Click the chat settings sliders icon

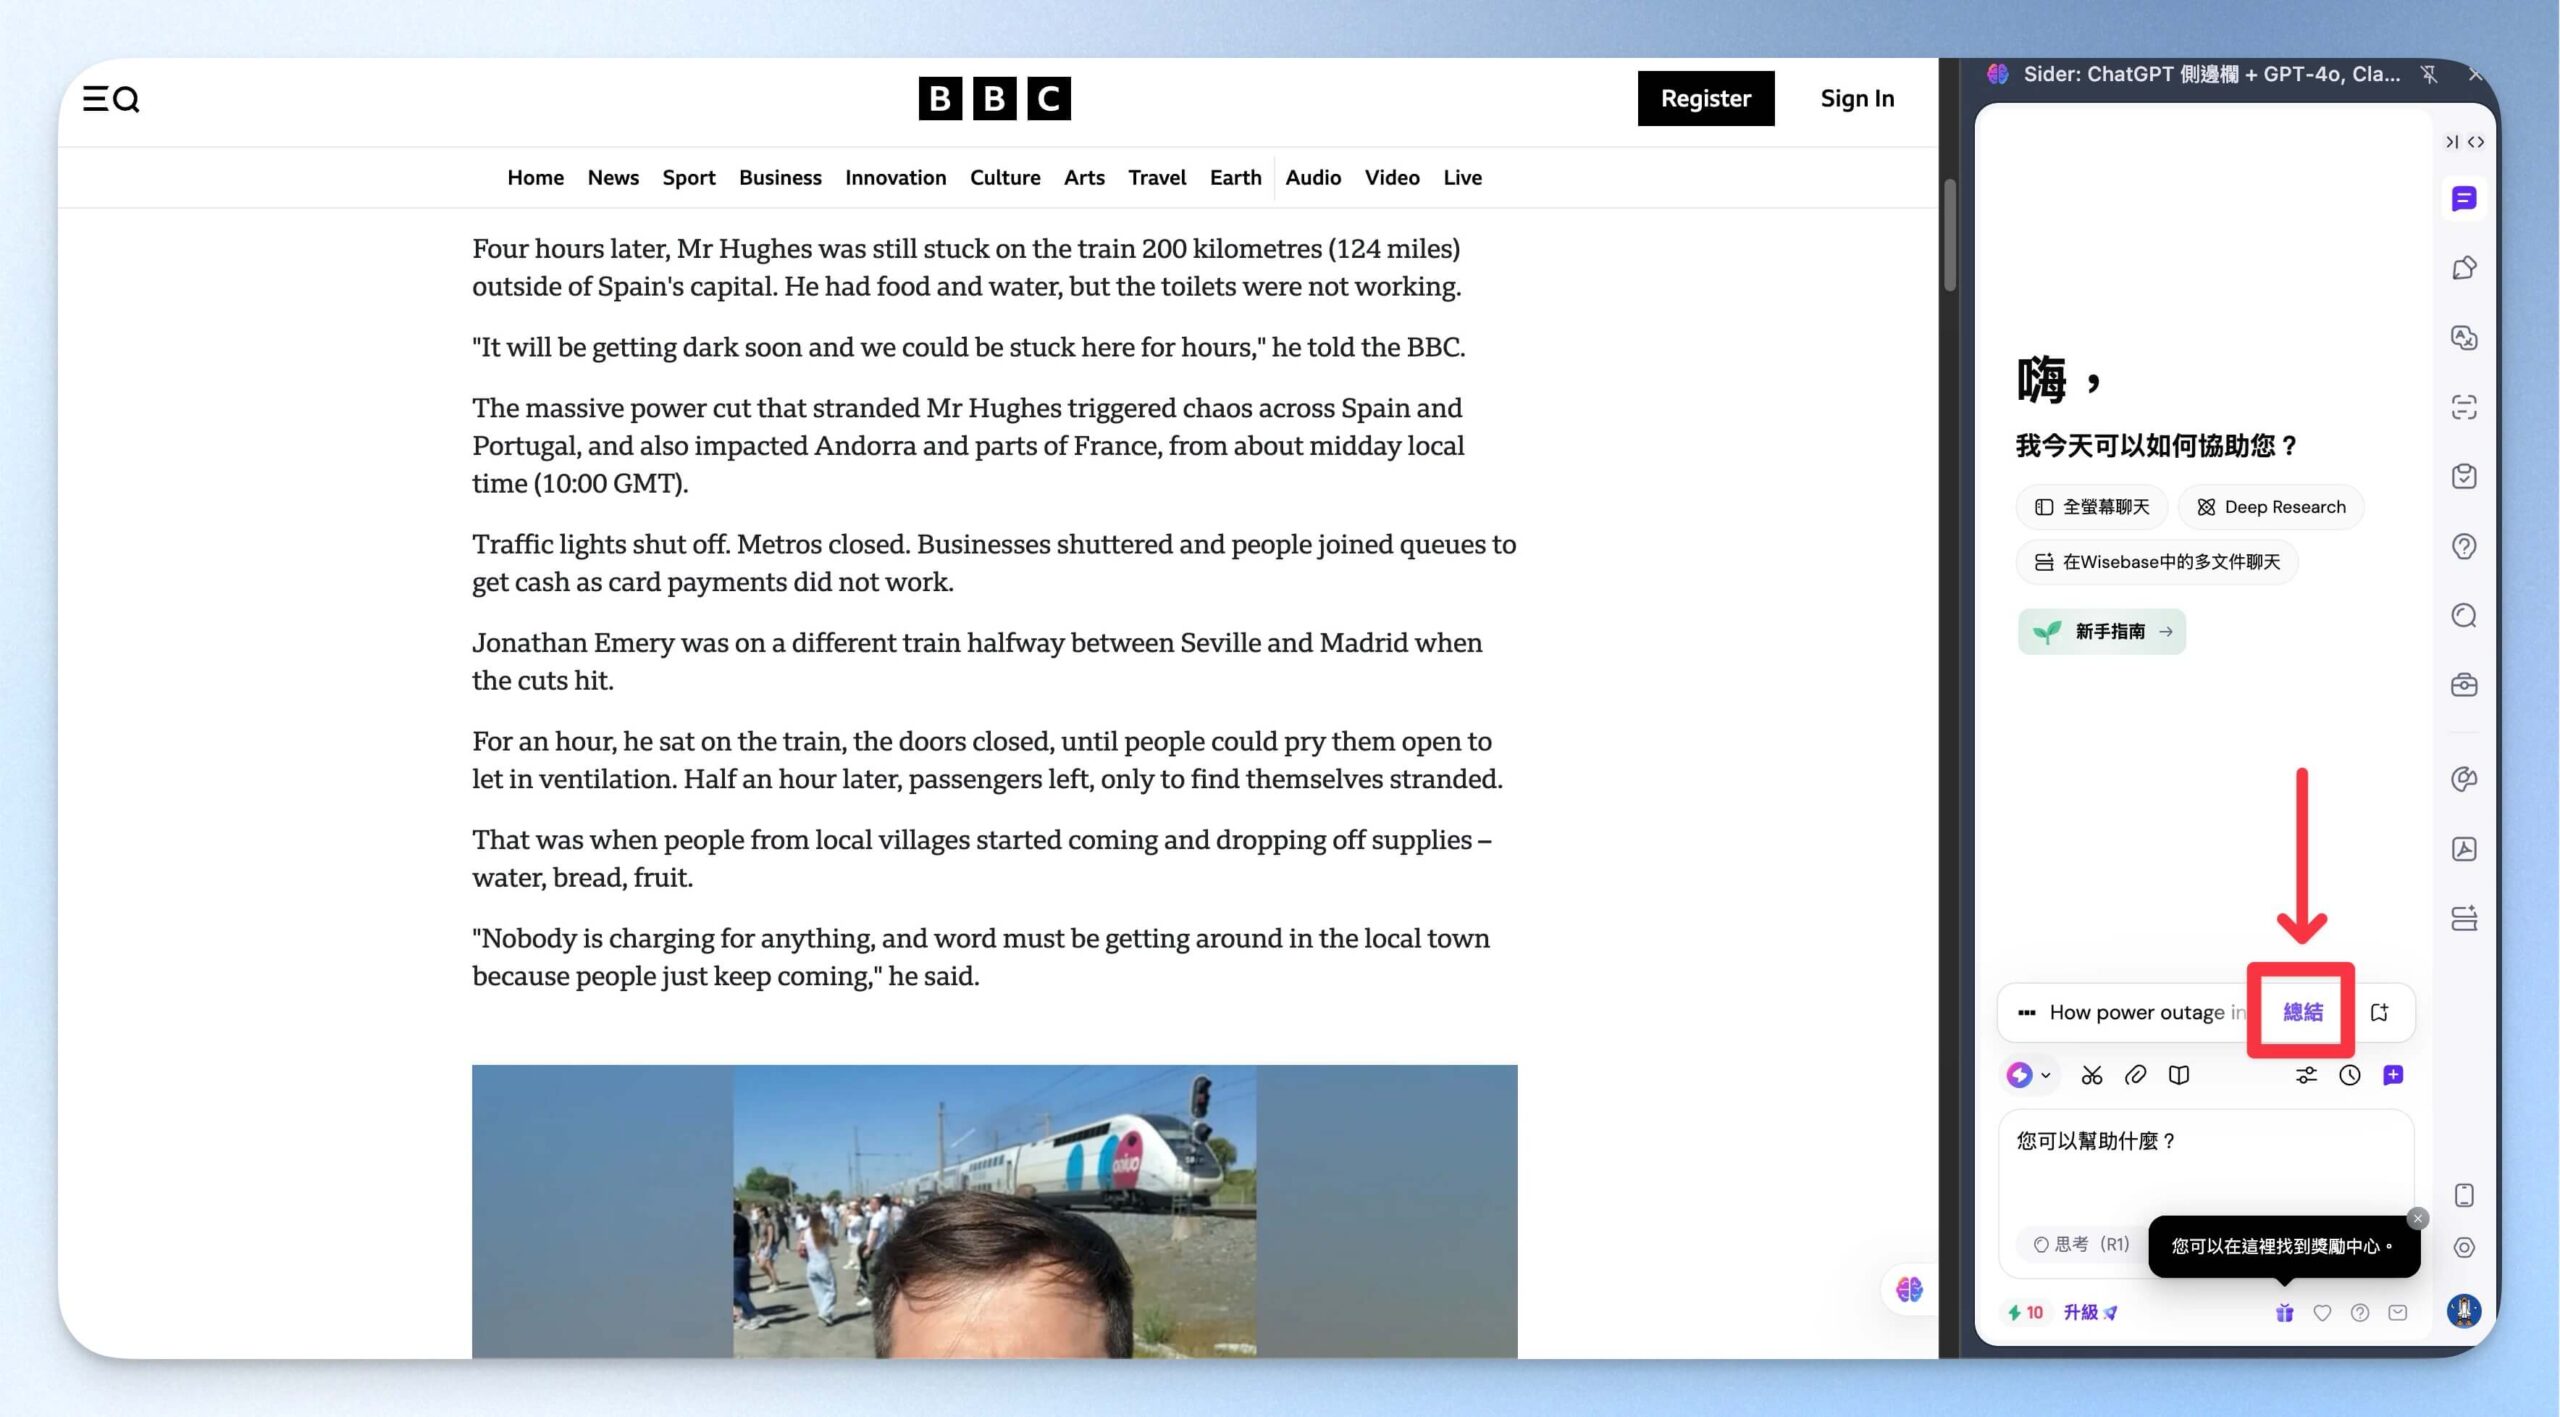pos(2305,1075)
